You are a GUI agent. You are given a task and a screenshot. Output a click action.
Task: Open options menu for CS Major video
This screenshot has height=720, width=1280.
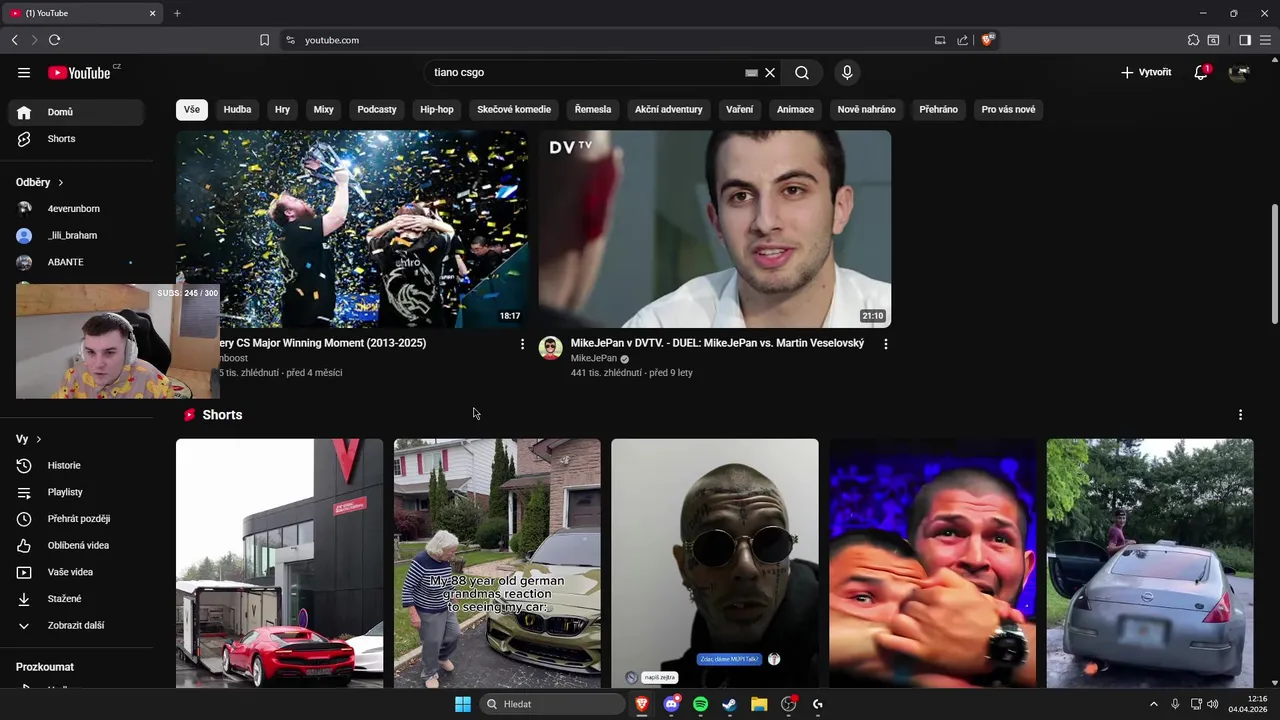point(522,344)
